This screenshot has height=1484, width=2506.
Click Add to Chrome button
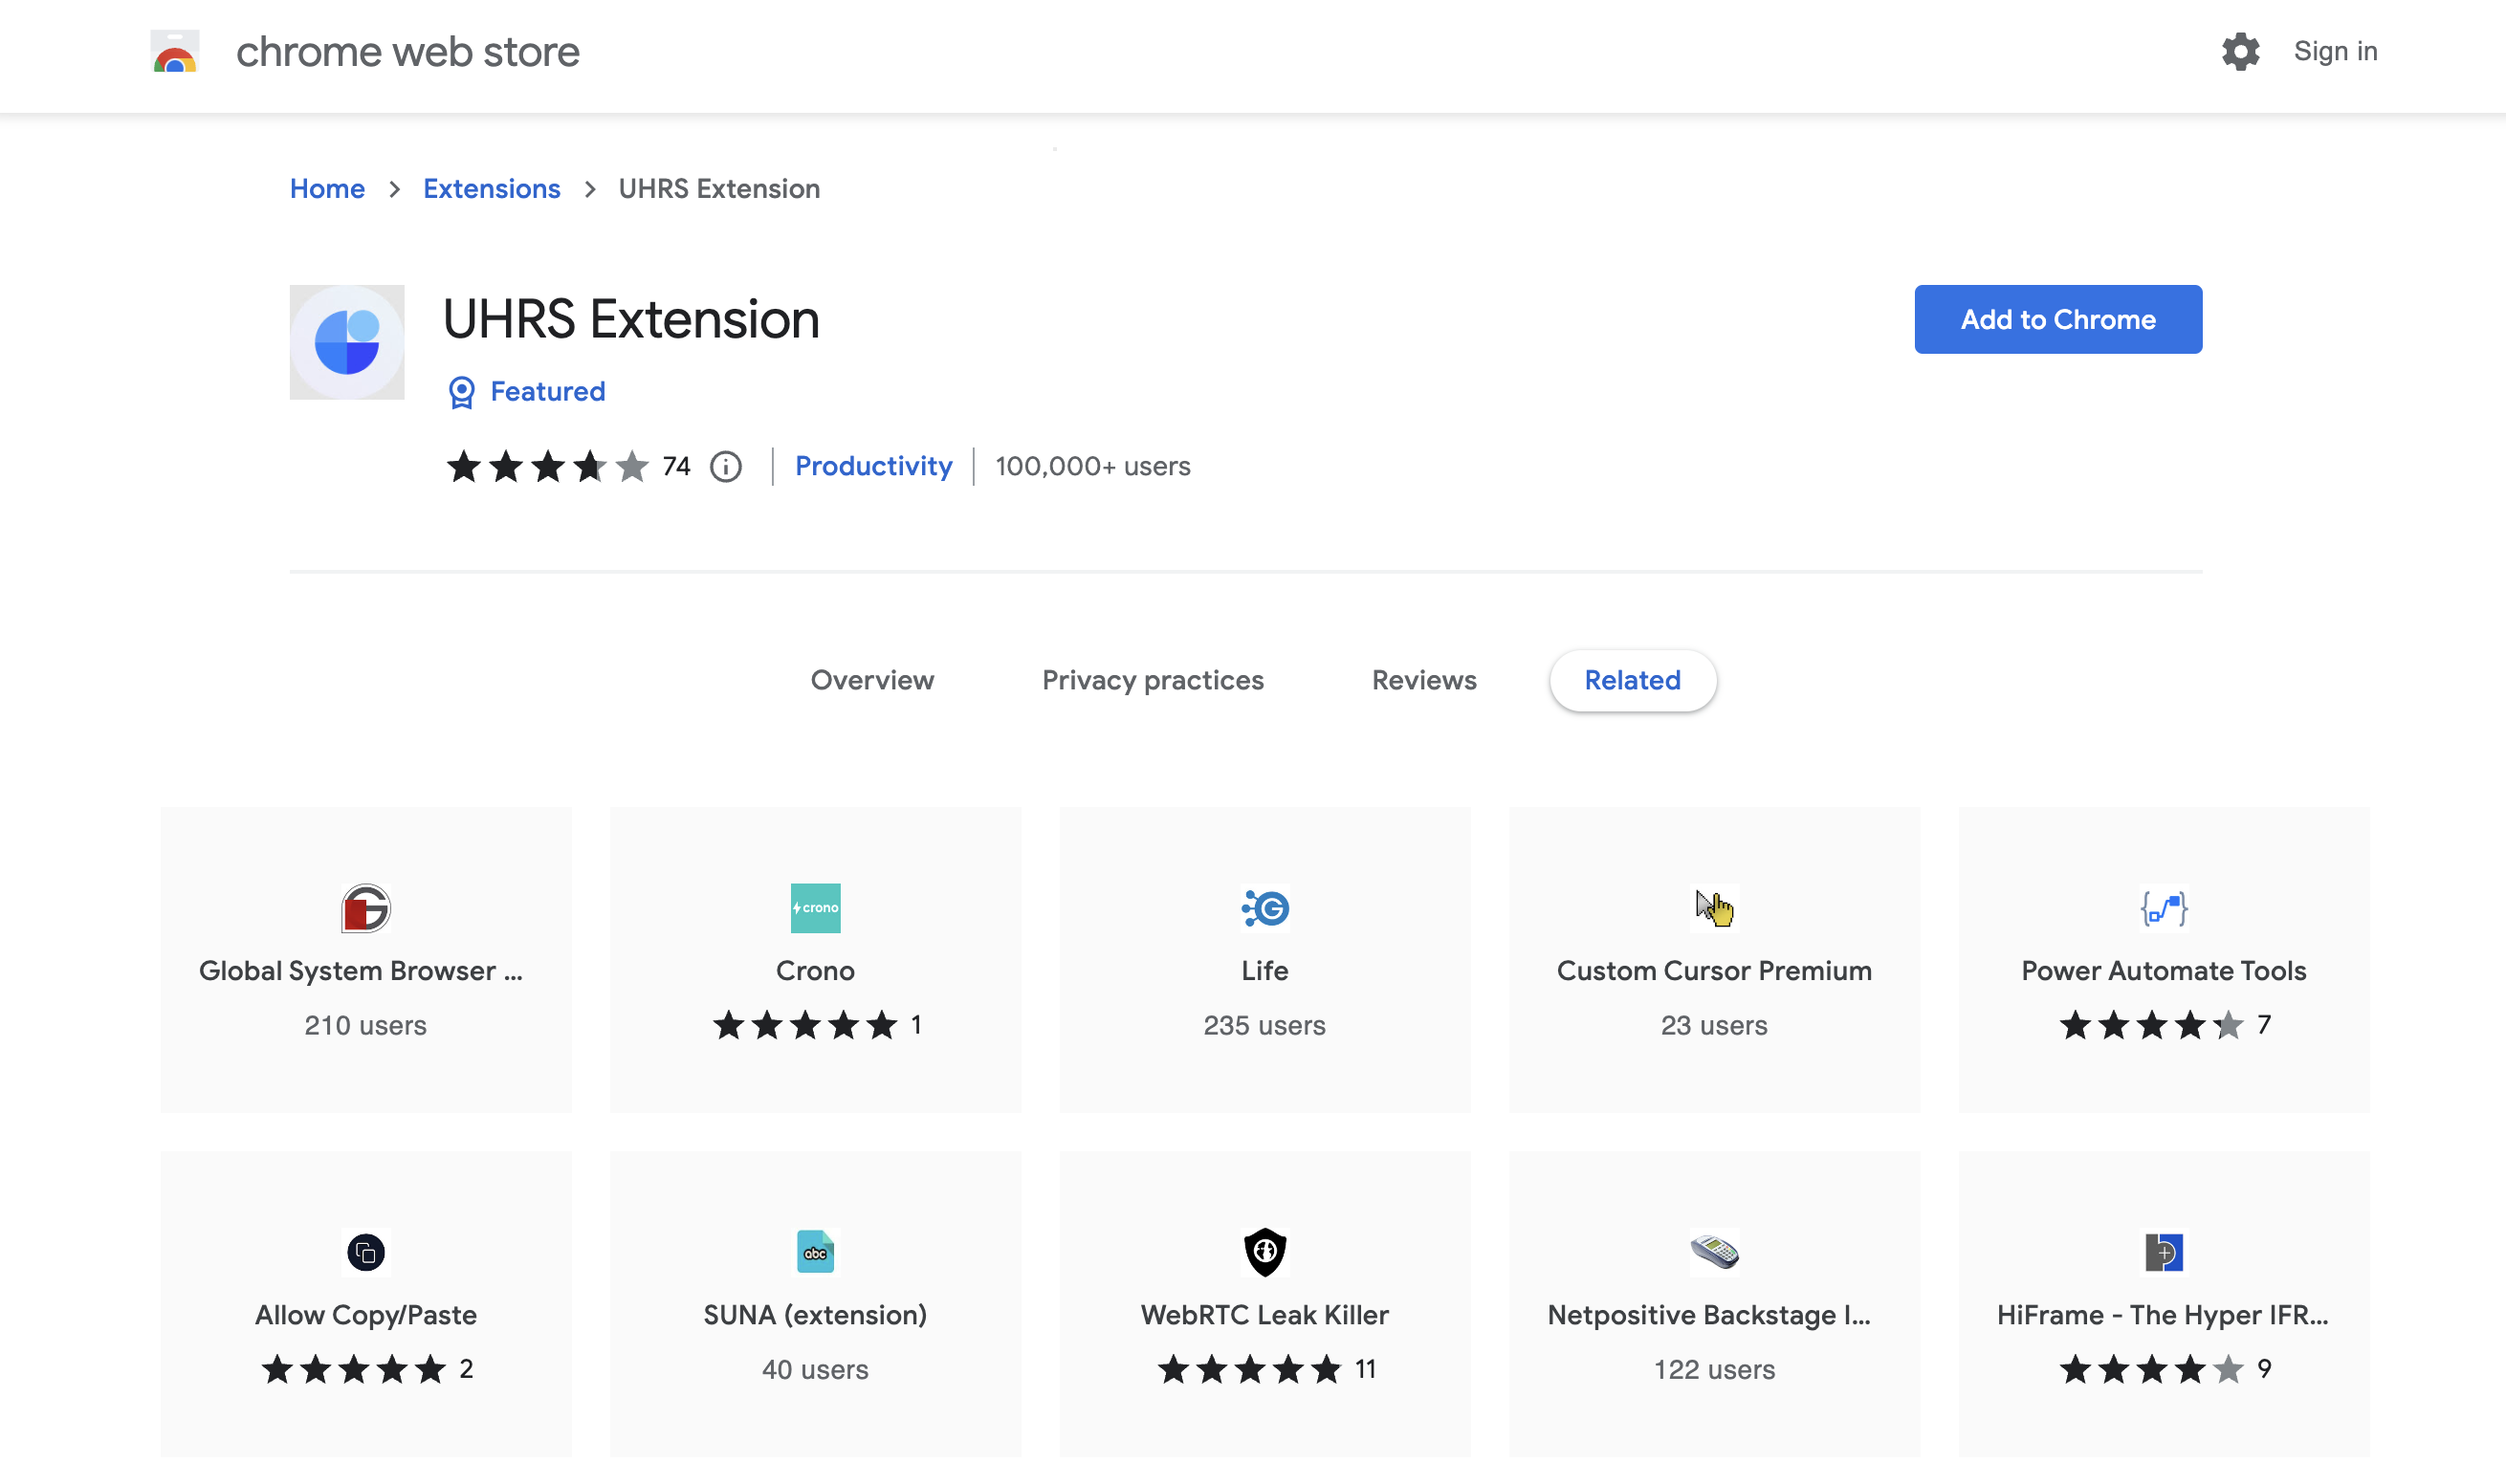pyautogui.click(x=2058, y=319)
